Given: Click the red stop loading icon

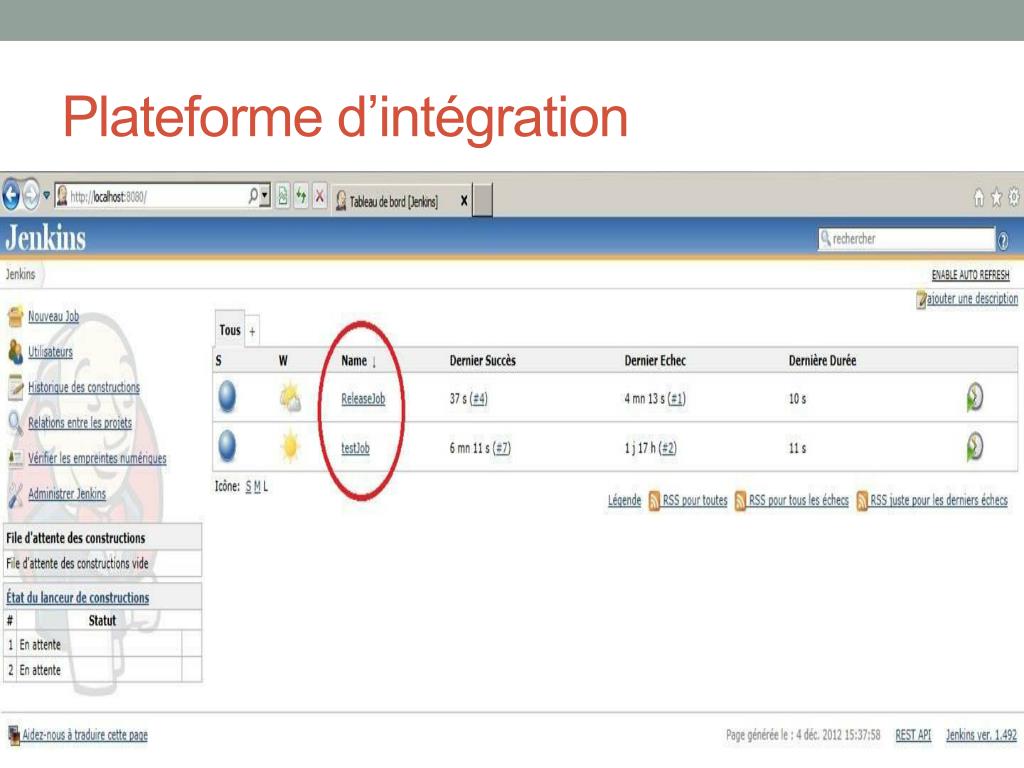Looking at the screenshot, I should click(319, 195).
